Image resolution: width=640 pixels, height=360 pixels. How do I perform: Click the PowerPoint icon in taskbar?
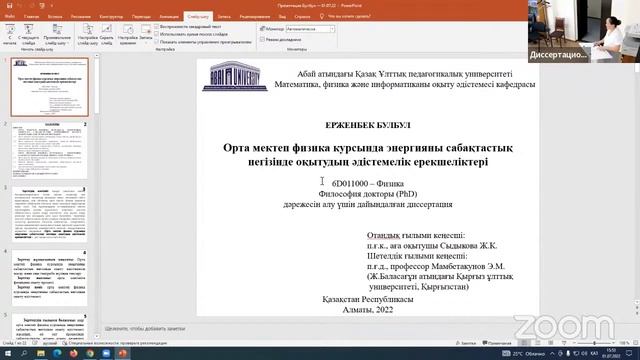coord(122,353)
